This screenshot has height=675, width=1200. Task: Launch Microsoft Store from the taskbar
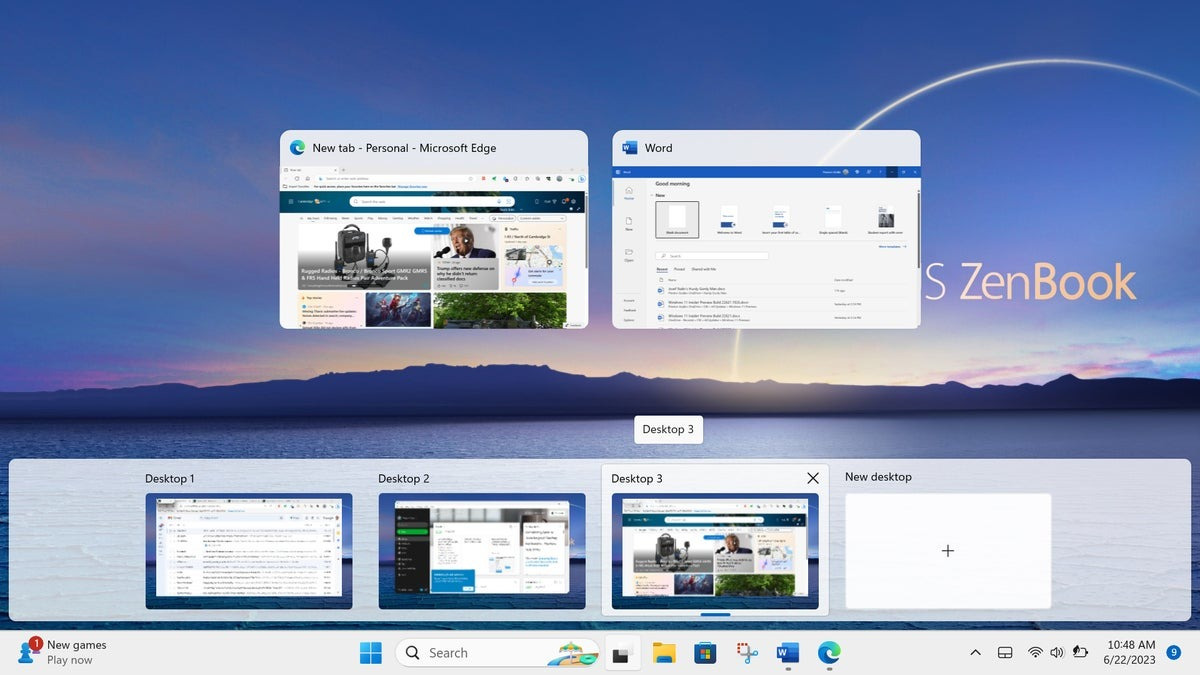click(705, 653)
